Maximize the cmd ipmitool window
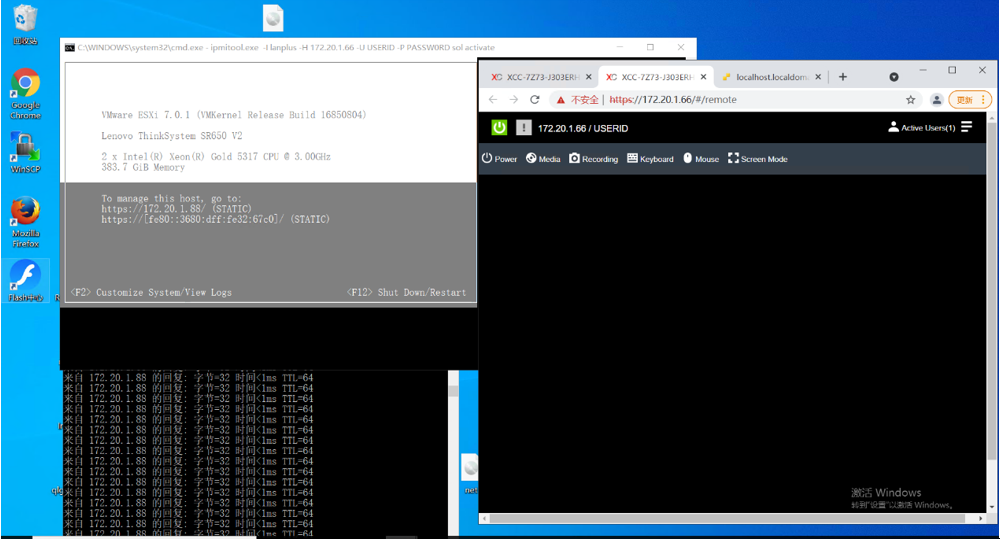The height and width of the screenshot is (539, 1001). pos(650,47)
